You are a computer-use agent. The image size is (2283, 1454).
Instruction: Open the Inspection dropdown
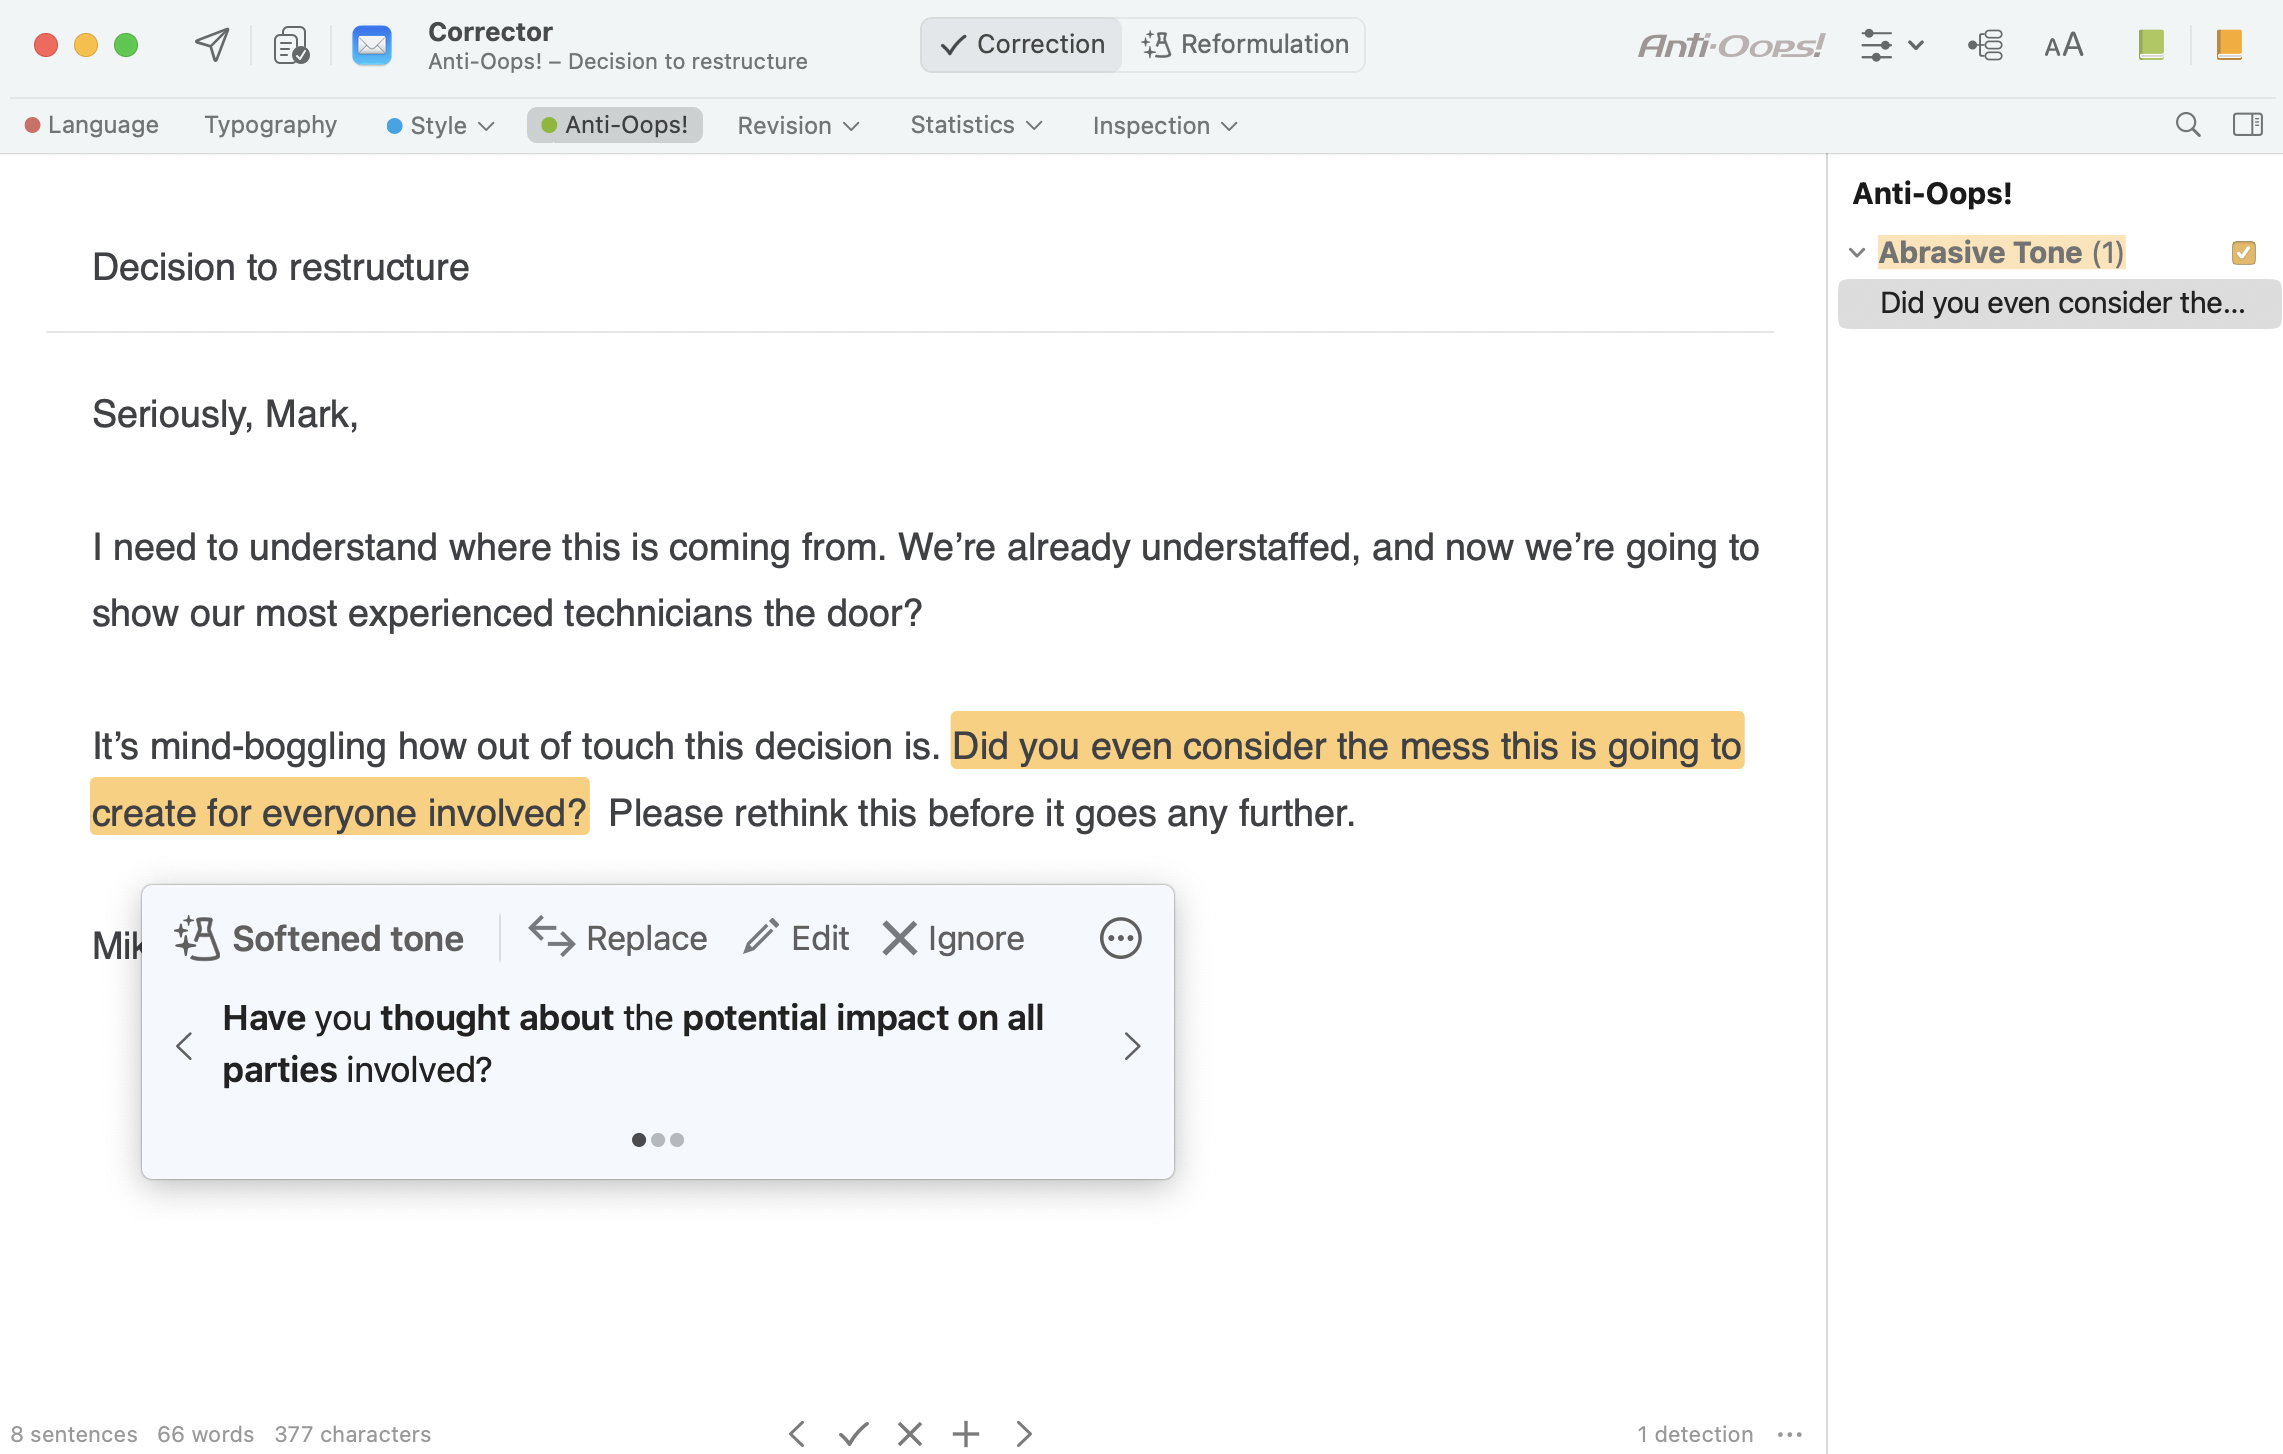1163,125
